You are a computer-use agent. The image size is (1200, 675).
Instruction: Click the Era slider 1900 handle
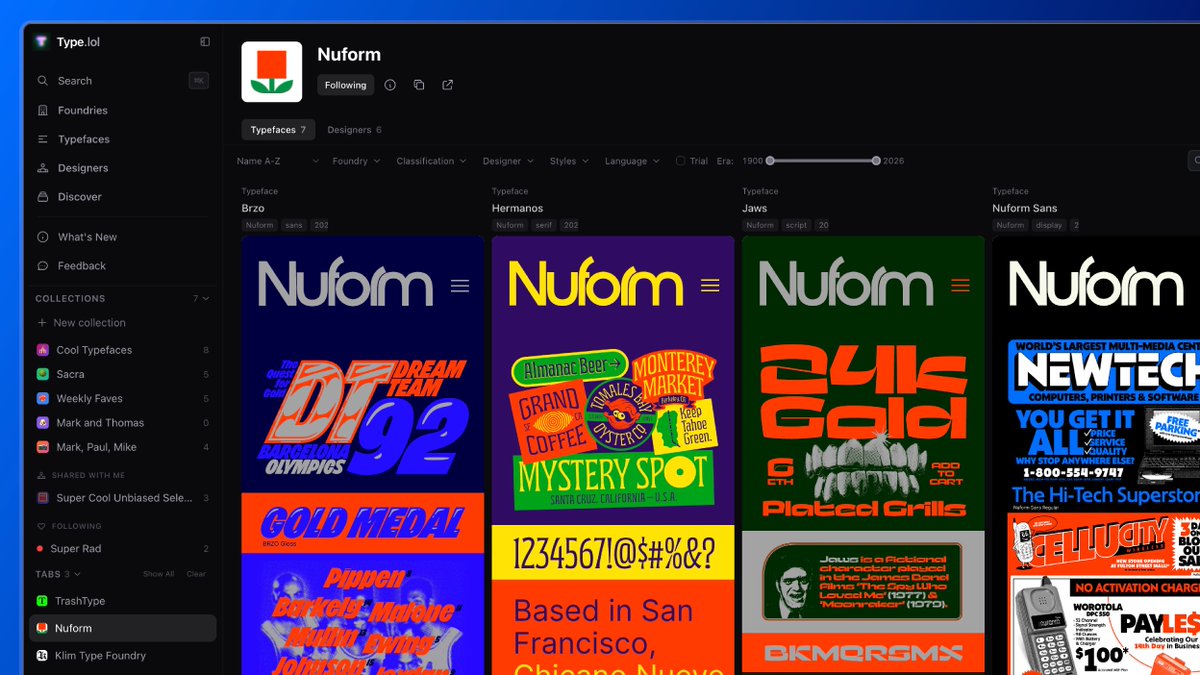(771, 161)
